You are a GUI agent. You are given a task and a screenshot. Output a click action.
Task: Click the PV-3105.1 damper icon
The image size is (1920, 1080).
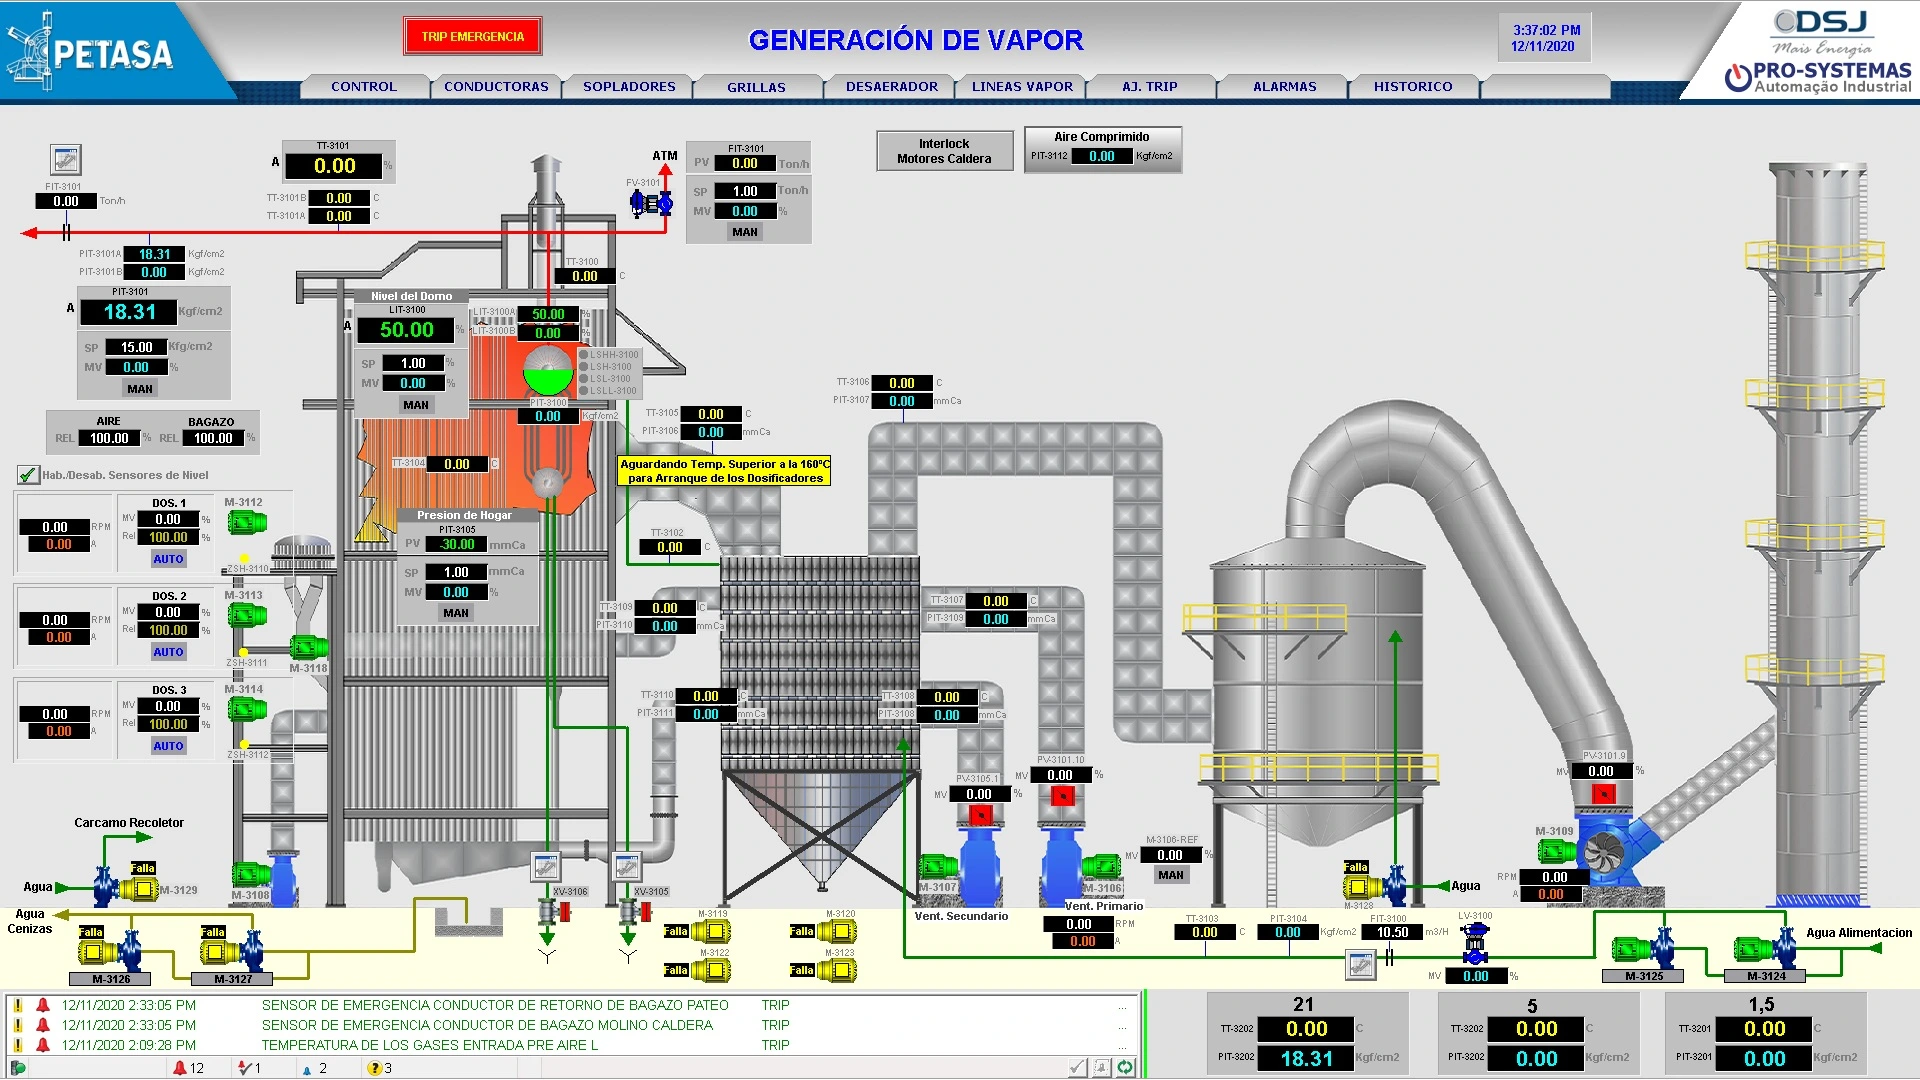[981, 816]
